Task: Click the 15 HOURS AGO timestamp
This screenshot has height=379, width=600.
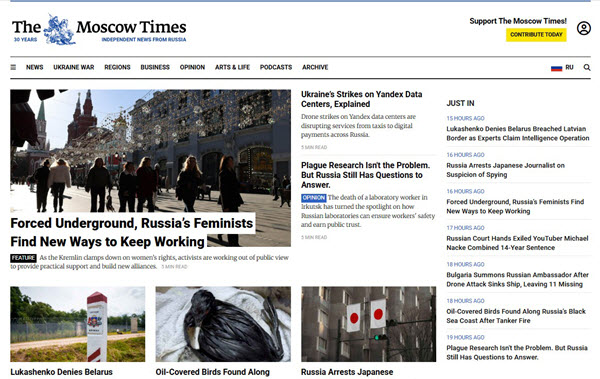Action: tap(465, 118)
